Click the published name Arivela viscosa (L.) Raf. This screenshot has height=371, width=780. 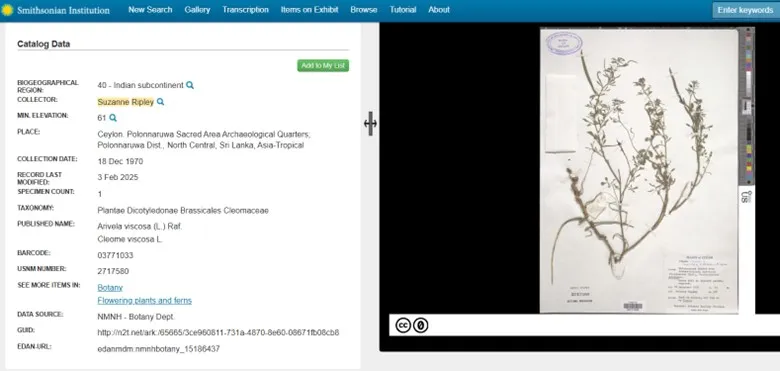(140, 226)
